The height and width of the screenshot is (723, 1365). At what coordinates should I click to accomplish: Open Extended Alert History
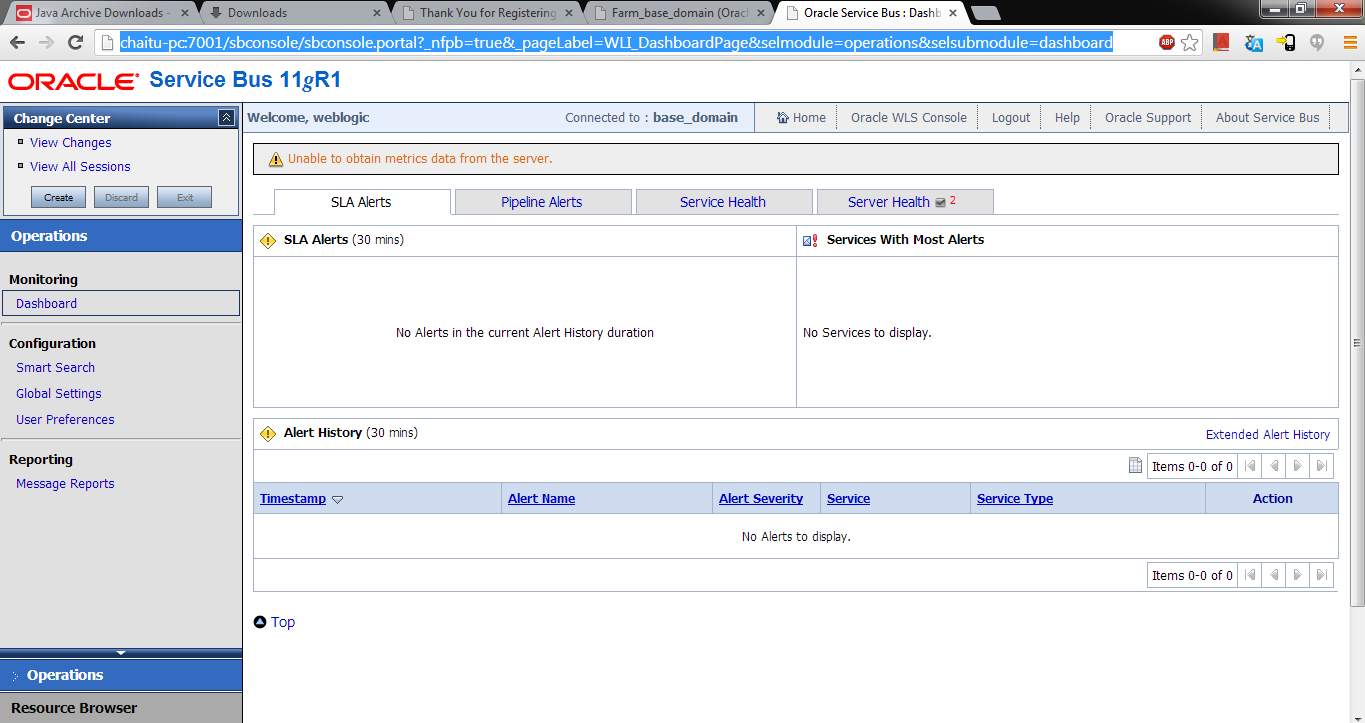(1267, 434)
